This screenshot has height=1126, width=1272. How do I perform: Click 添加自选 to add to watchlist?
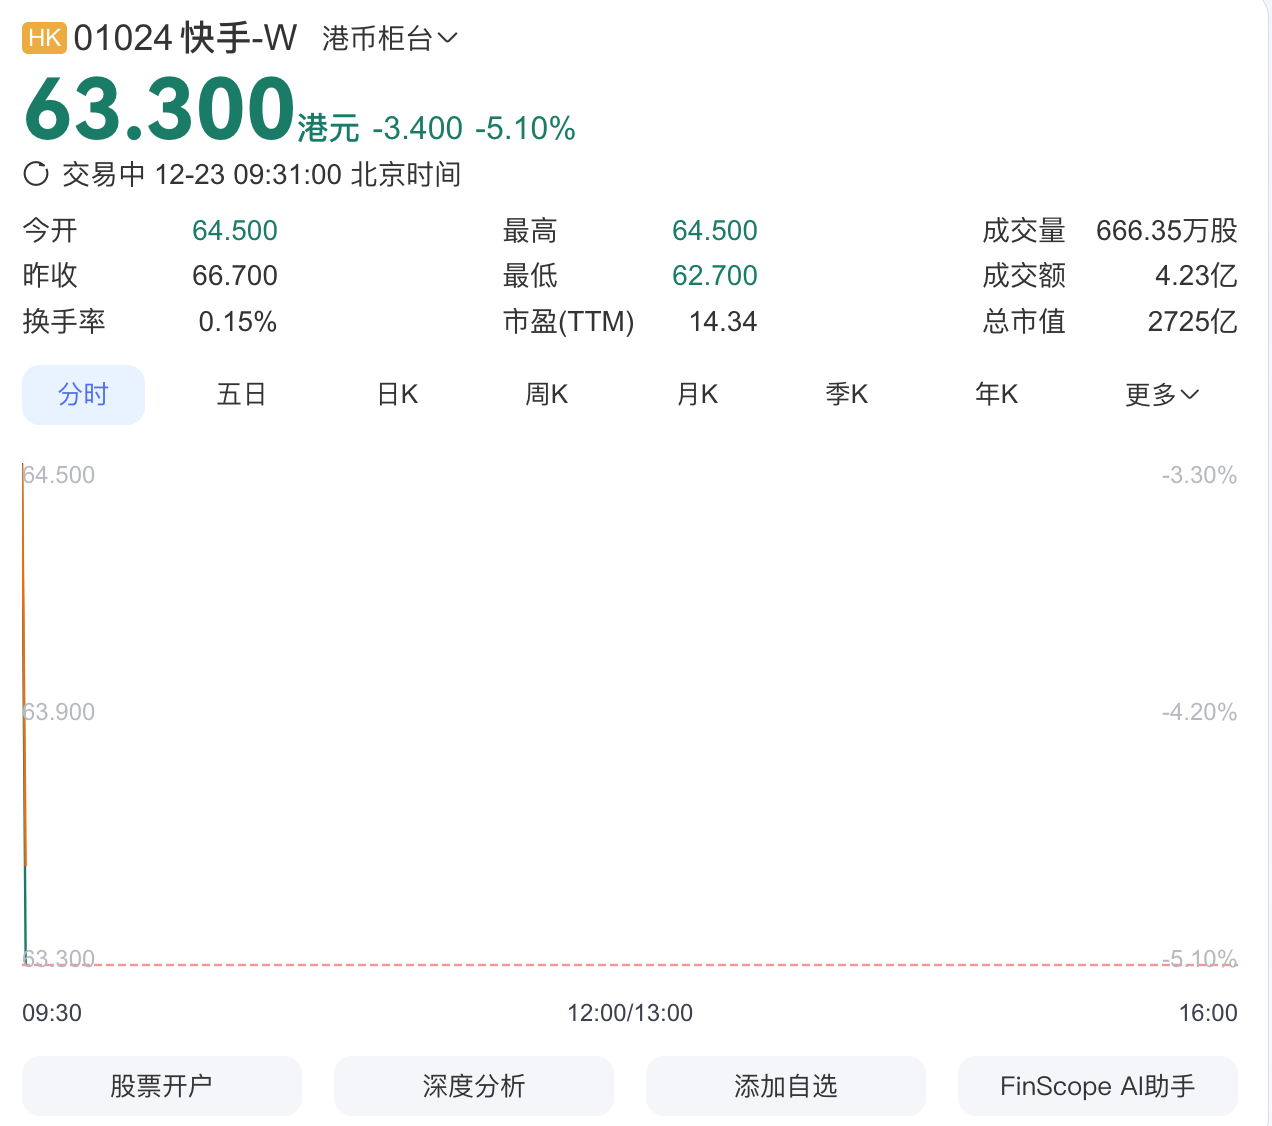(x=785, y=1086)
